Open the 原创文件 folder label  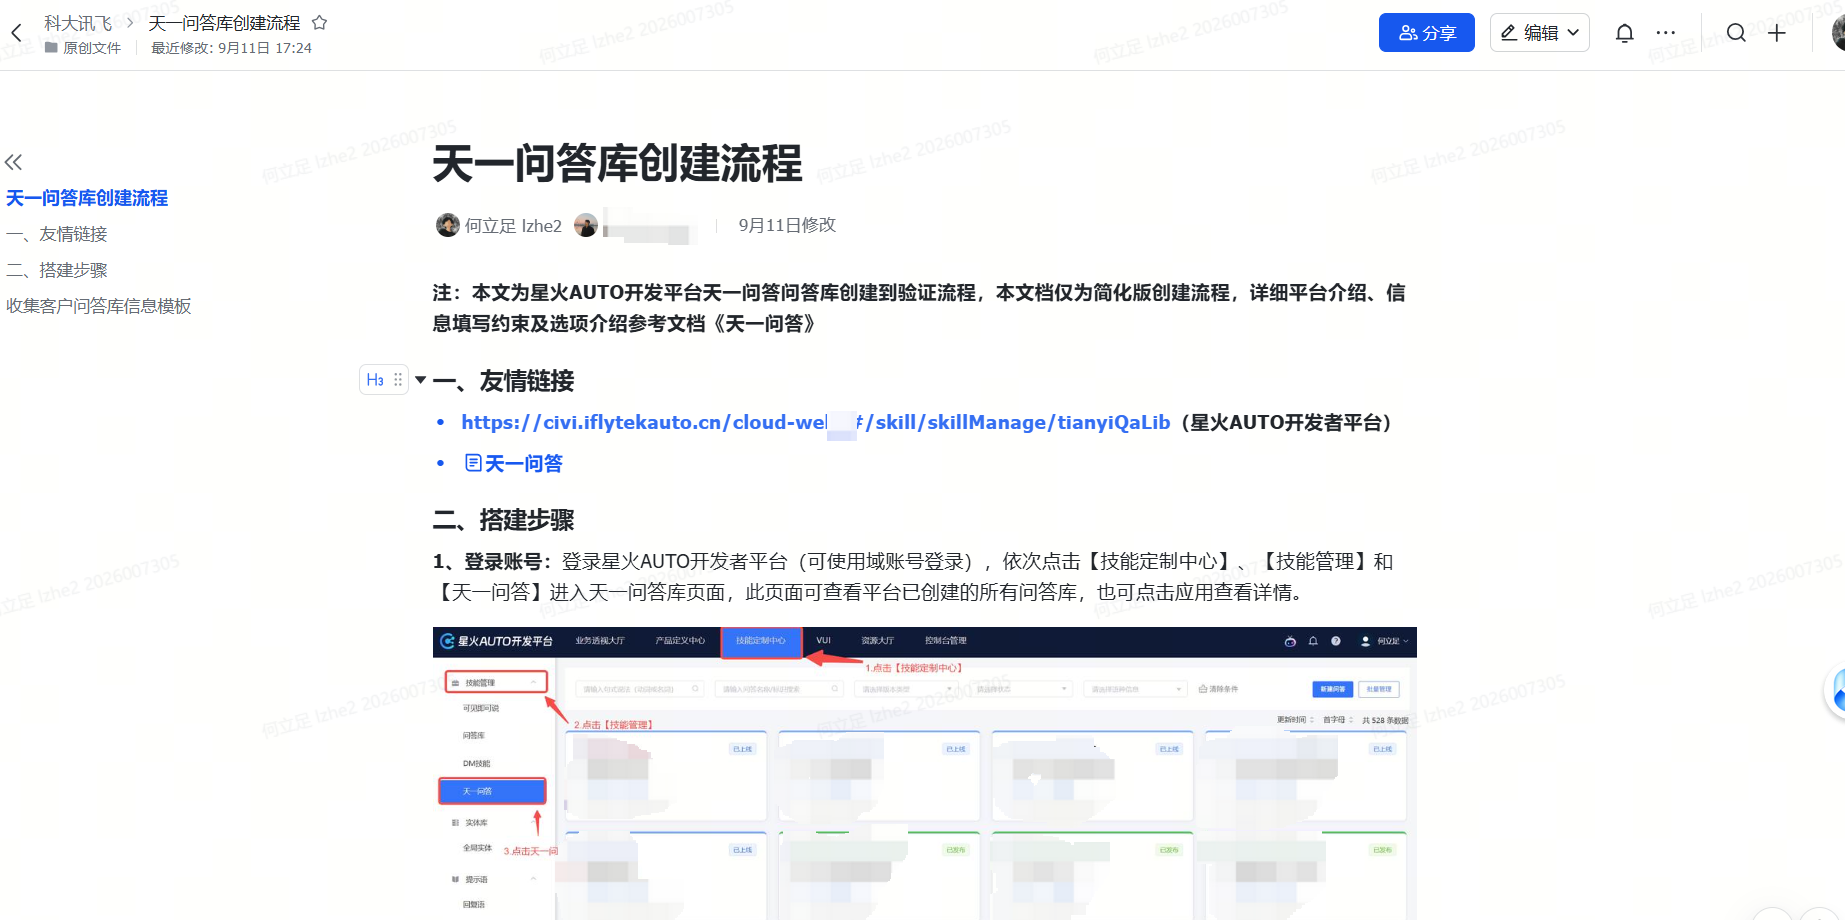pos(83,48)
